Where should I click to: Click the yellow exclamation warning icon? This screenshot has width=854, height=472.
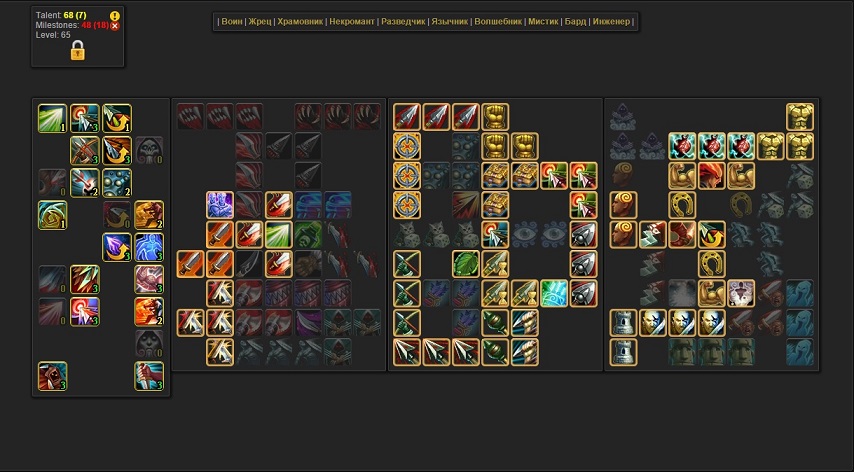click(x=114, y=16)
